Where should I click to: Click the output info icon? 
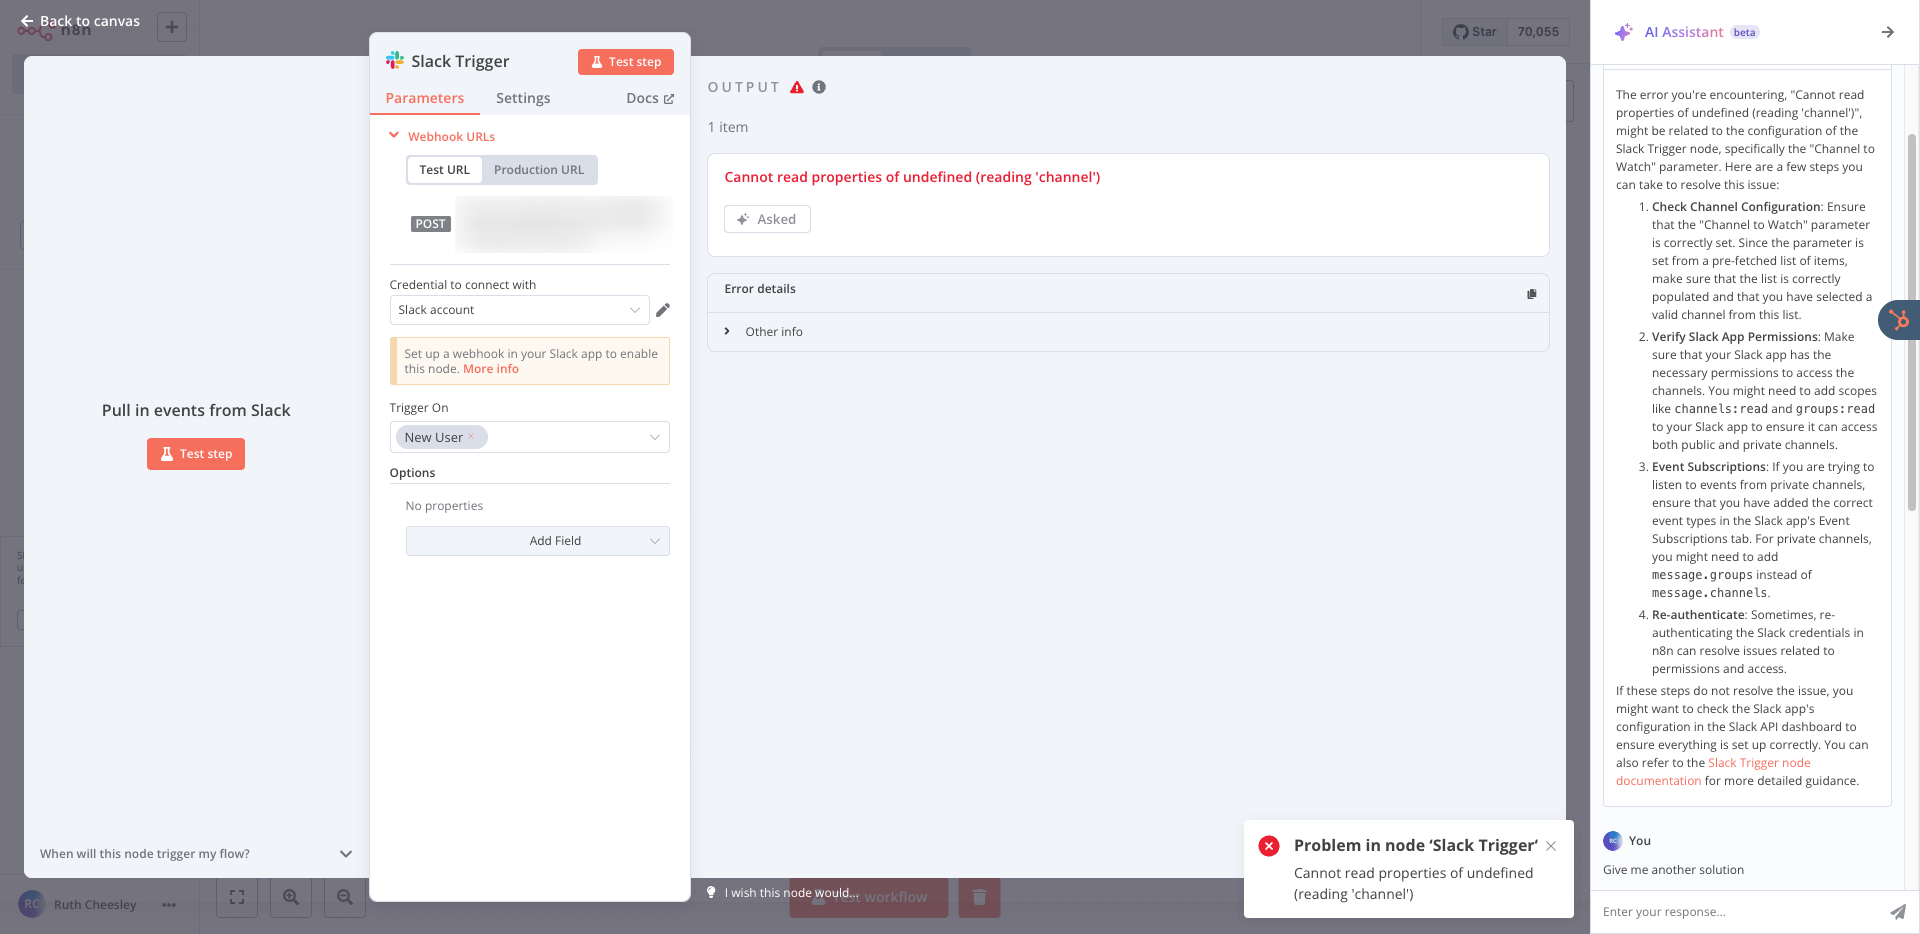pos(819,87)
